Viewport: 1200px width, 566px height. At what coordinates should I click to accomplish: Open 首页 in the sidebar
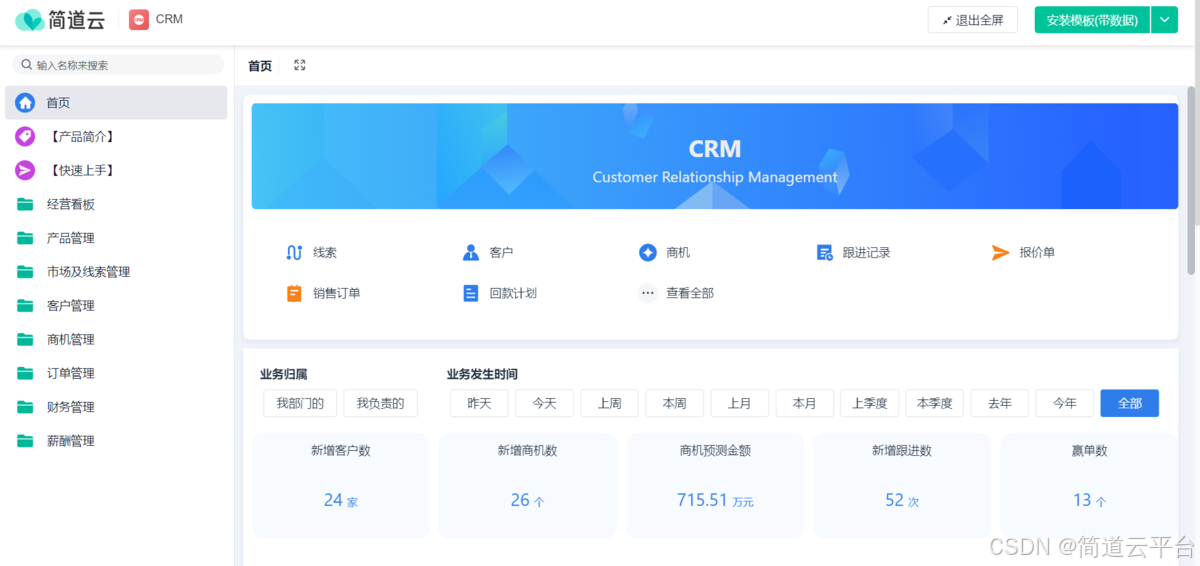pyautogui.click(x=116, y=102)
